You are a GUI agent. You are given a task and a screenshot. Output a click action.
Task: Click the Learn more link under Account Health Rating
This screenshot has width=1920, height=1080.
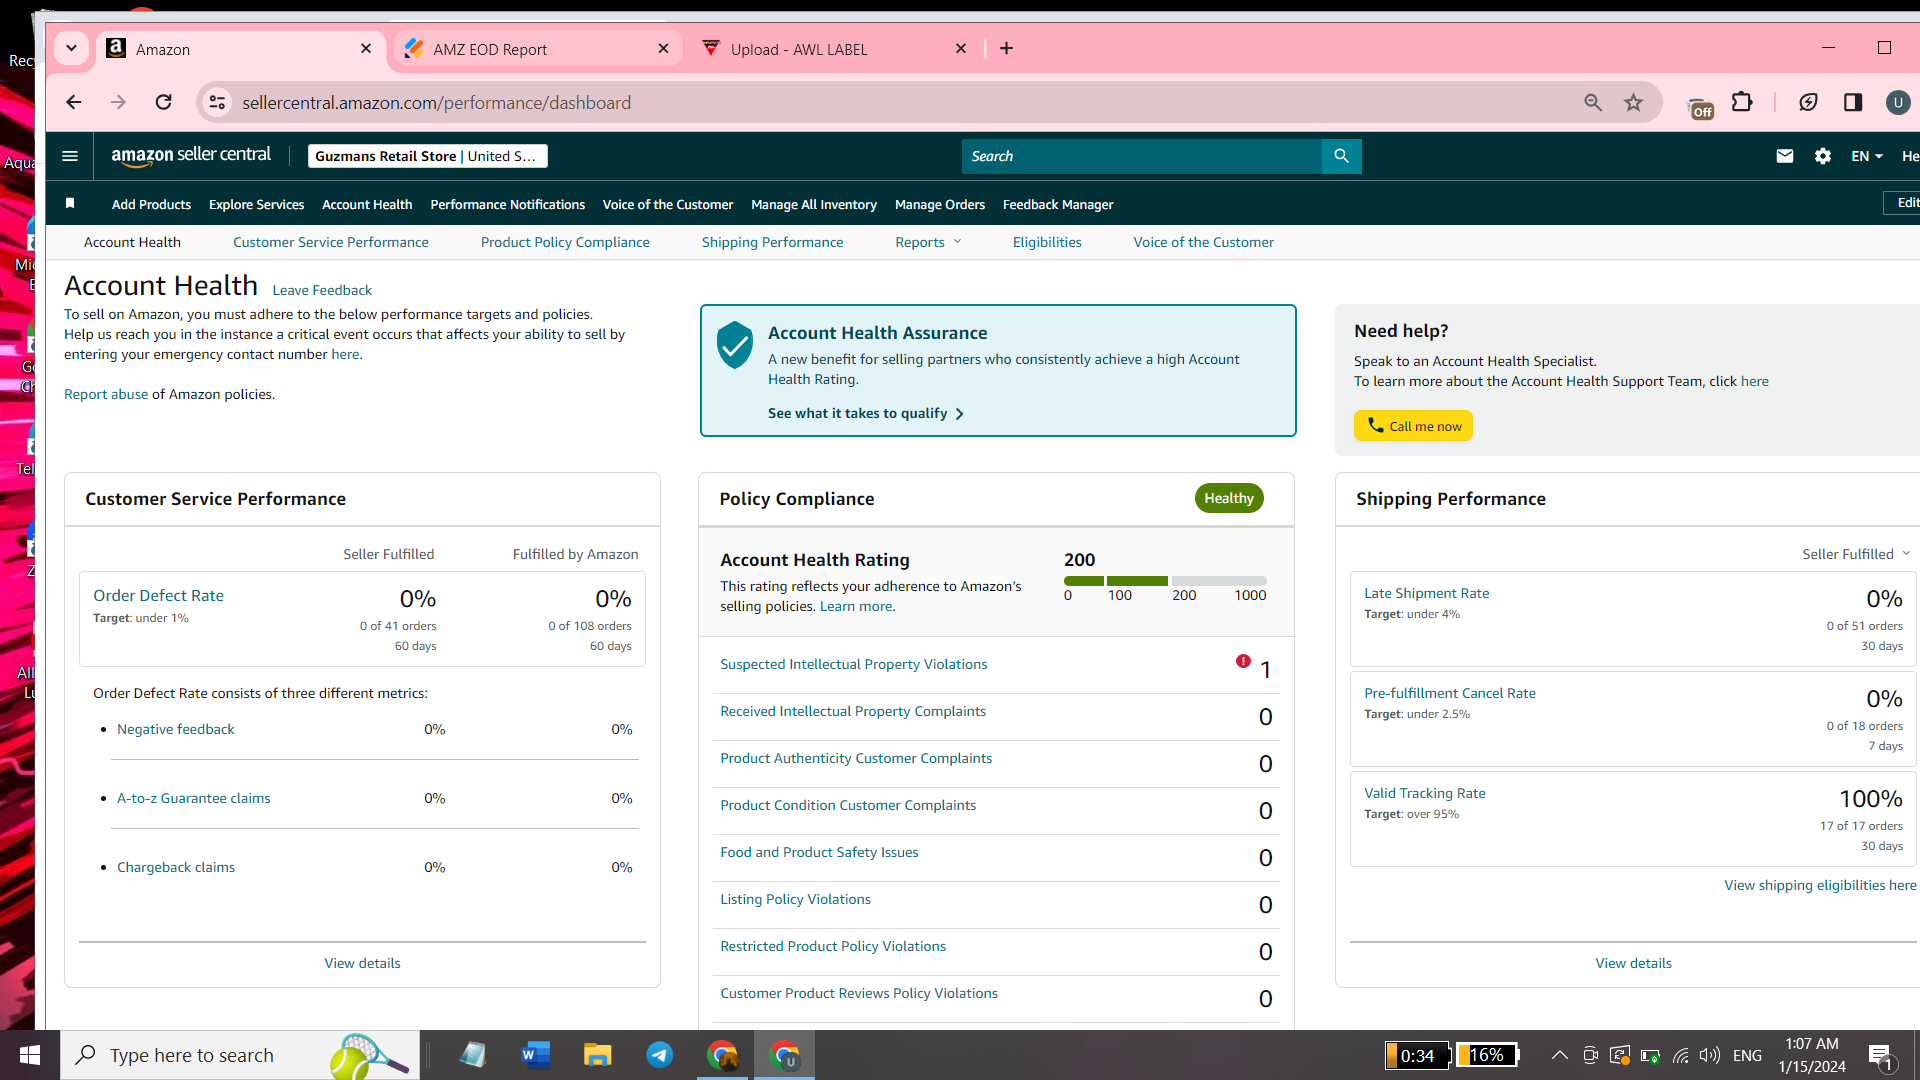tap(856, 606)
